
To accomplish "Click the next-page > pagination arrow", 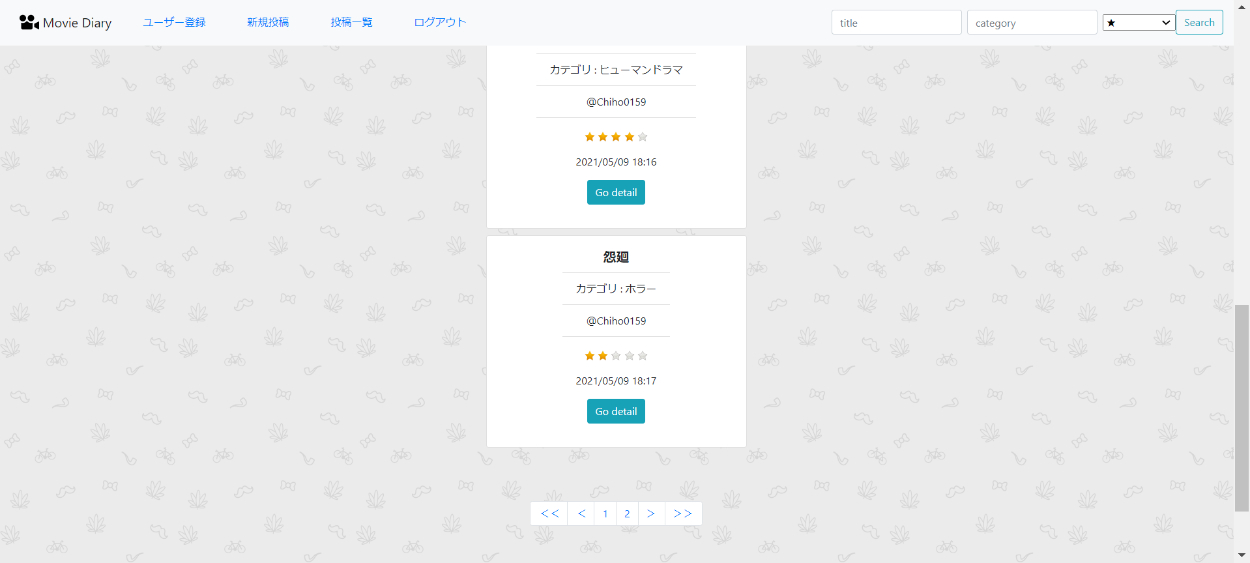I will coord(651,514).
